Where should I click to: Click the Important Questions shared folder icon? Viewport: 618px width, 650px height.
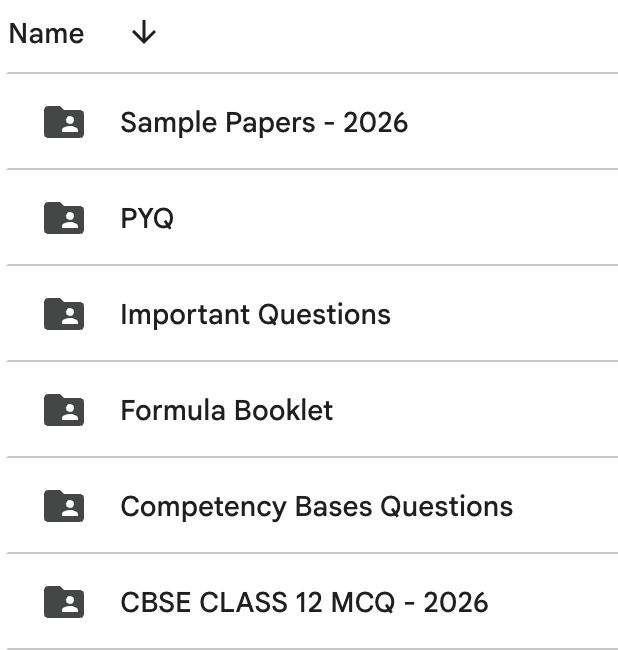coord(64,314)
